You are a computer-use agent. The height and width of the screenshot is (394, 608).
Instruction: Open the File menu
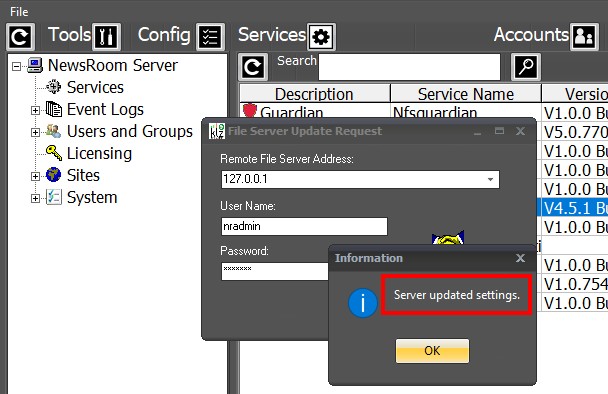[19, 12]
